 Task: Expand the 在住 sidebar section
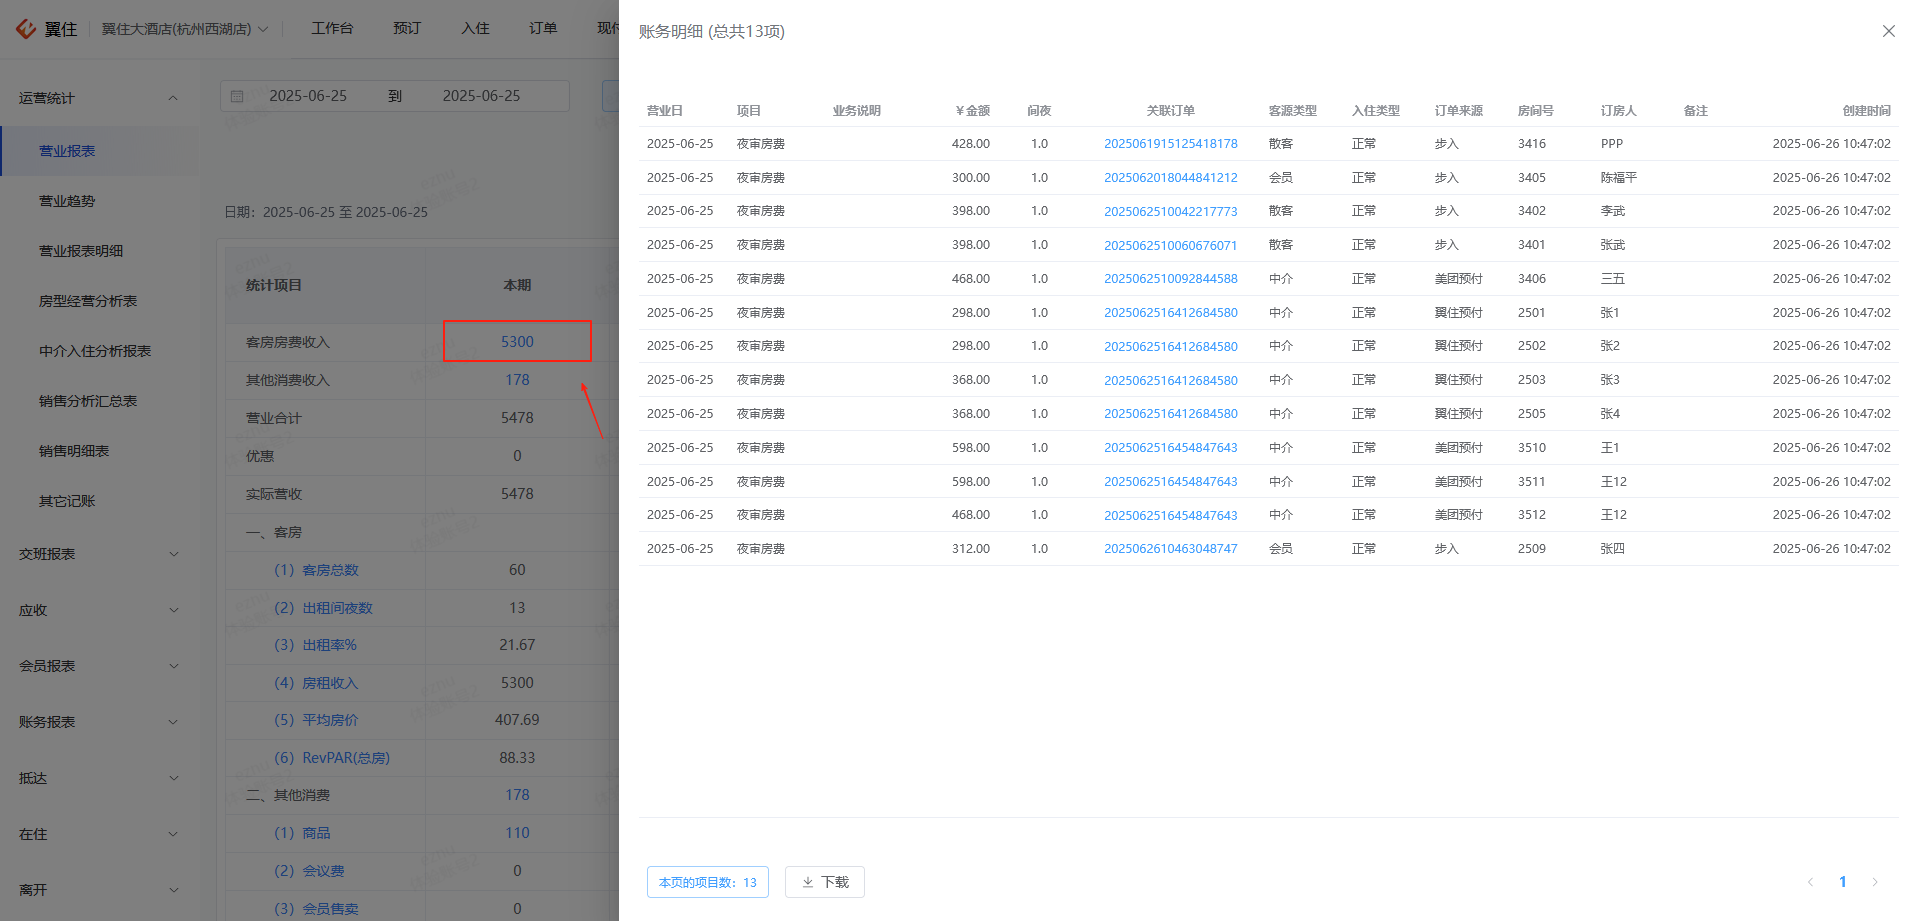click(x=98, y=834)
